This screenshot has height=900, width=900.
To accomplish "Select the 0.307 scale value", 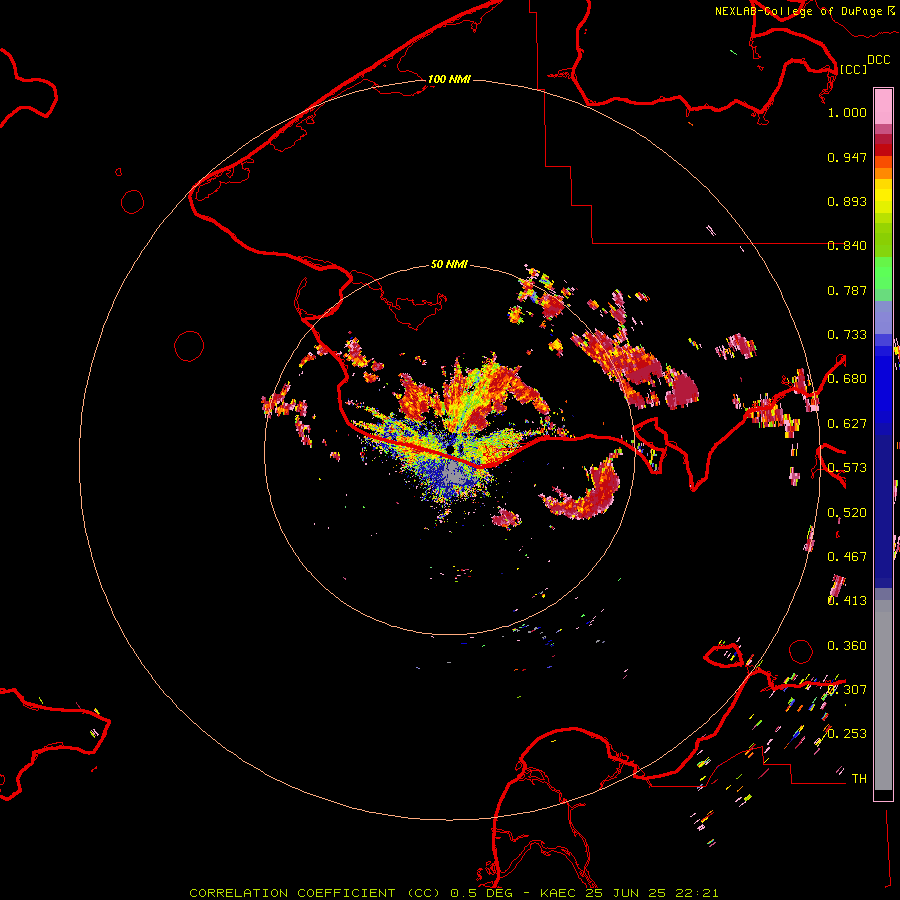I will pos(847,690).
